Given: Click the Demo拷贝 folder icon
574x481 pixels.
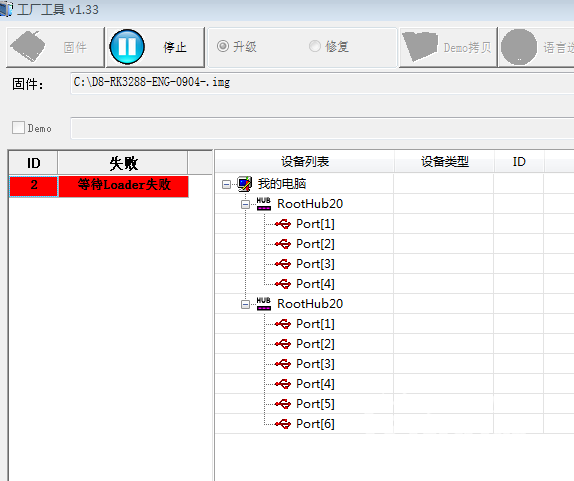Looking at the screenshot, I should 420,46.
